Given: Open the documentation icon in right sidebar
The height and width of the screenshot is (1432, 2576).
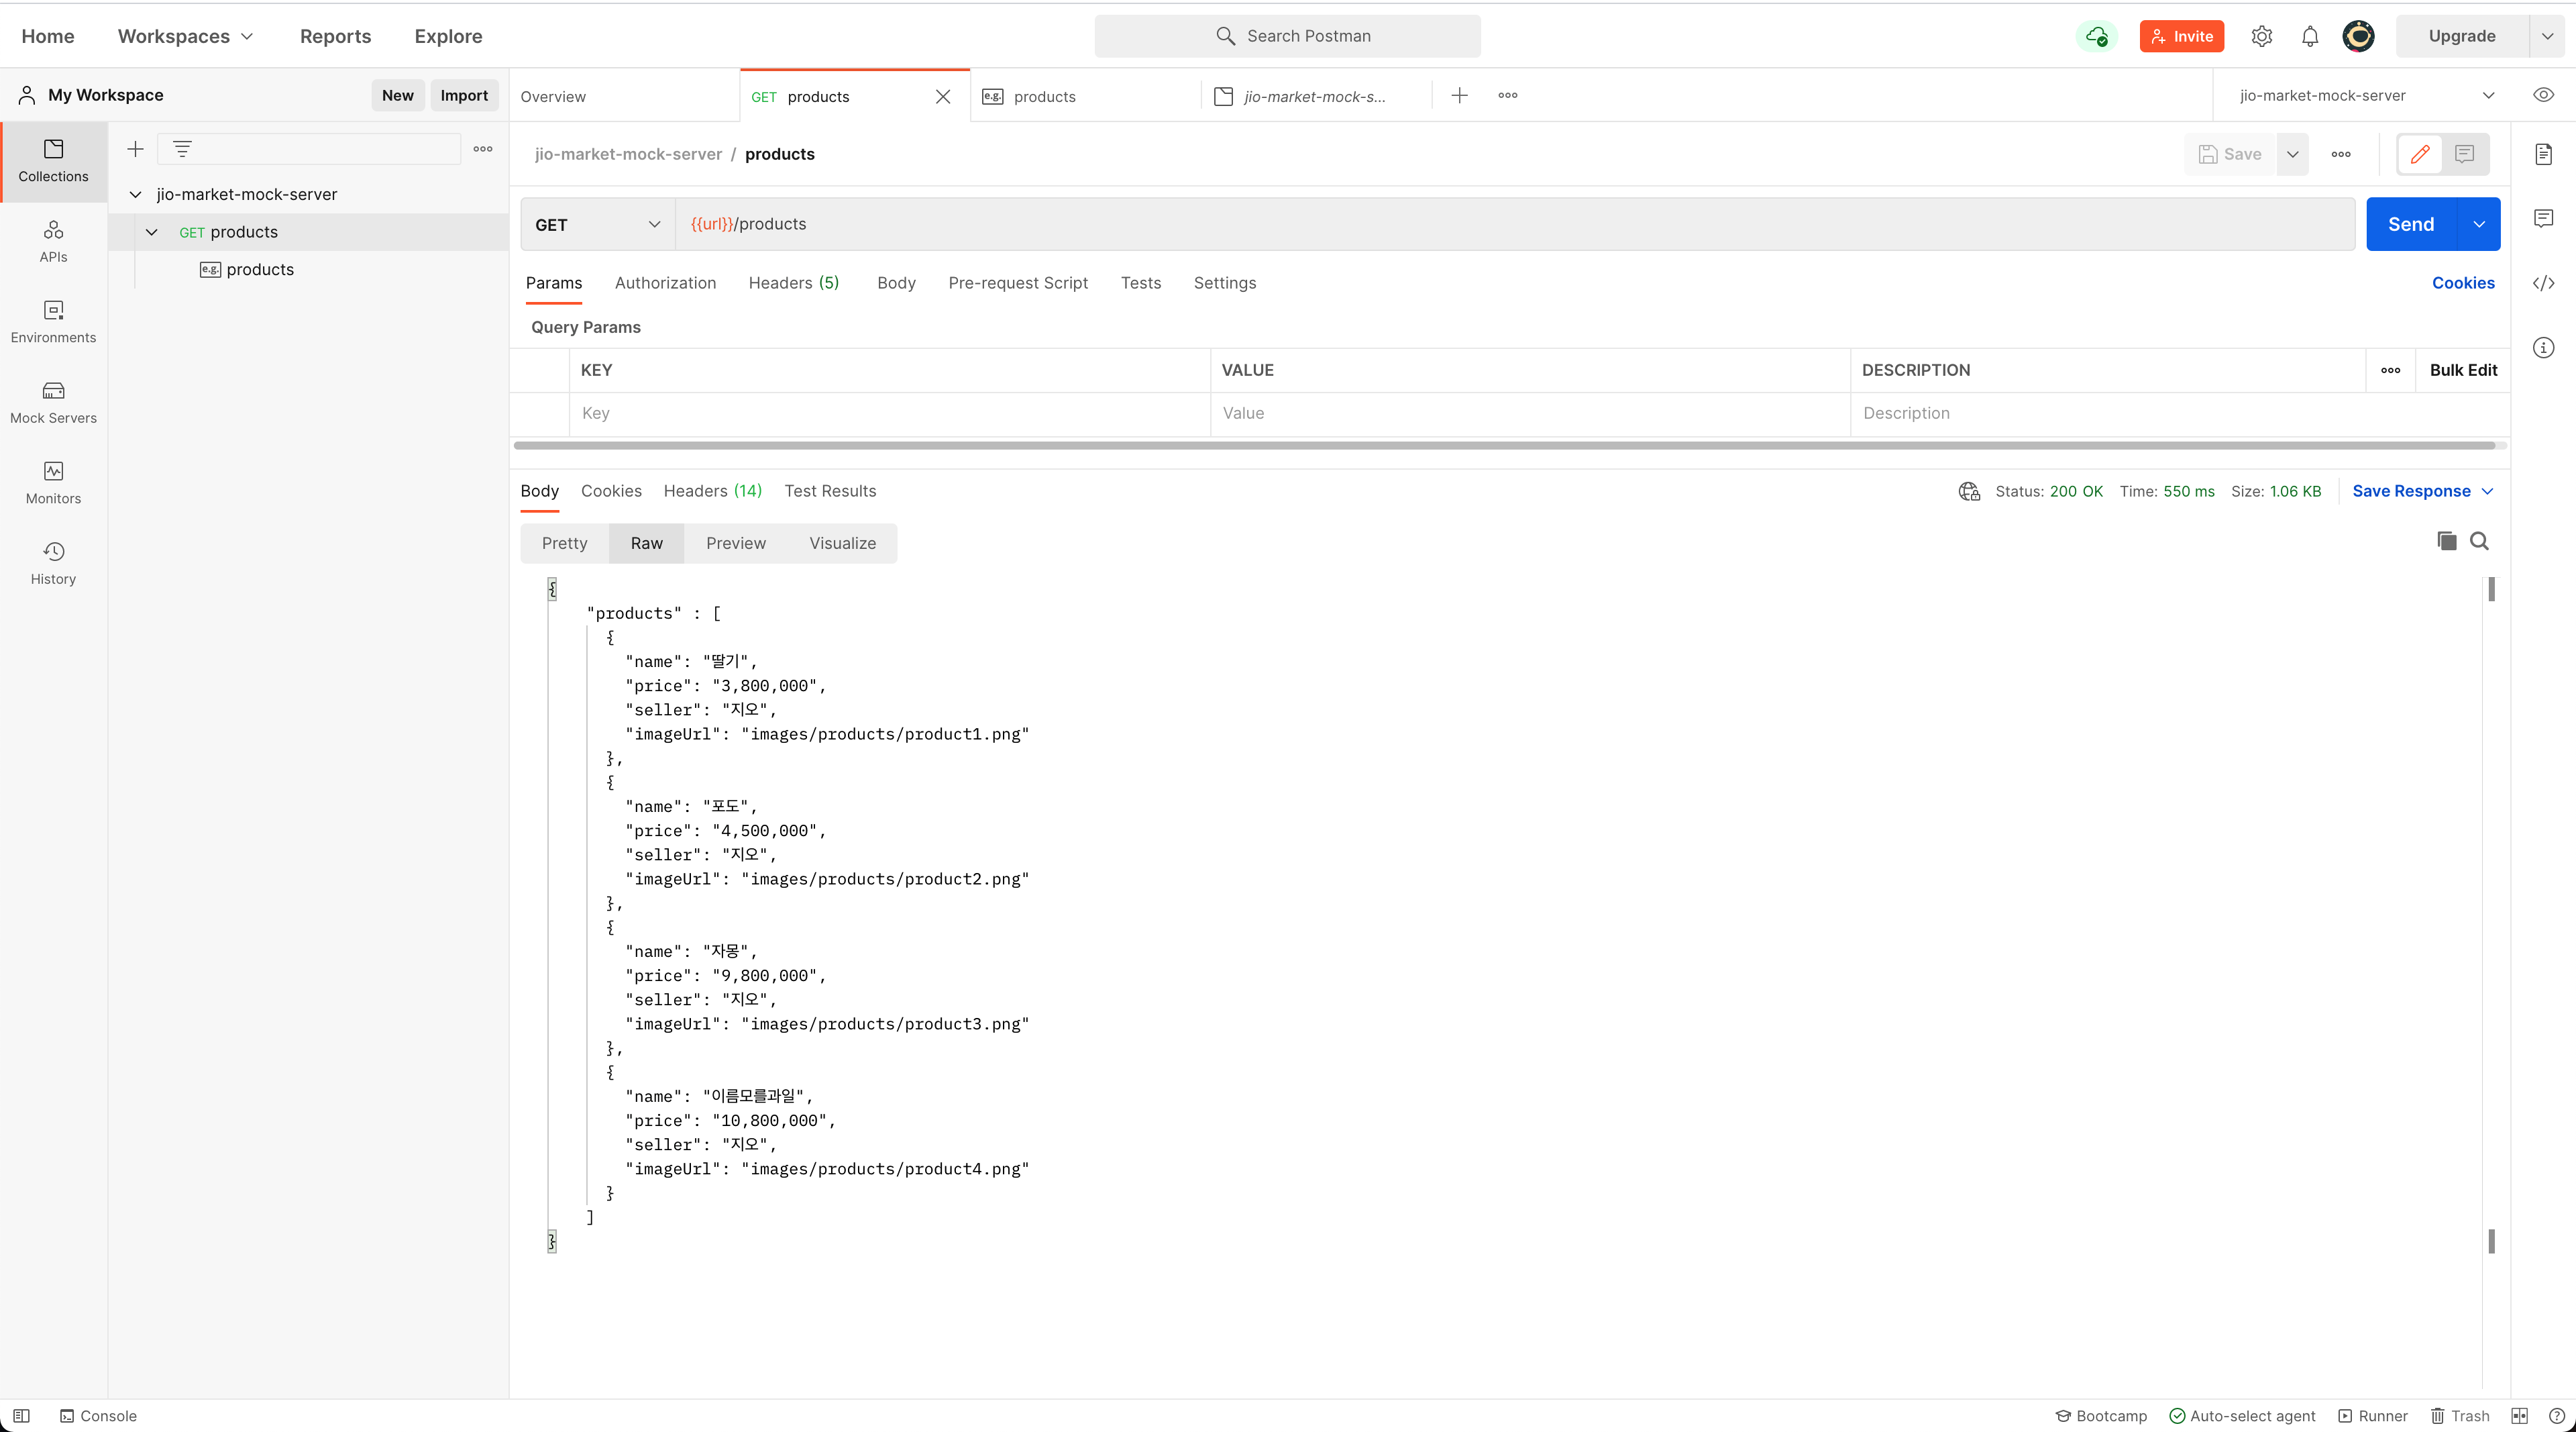Looking at the screenshot, I should pos(2543,154).
